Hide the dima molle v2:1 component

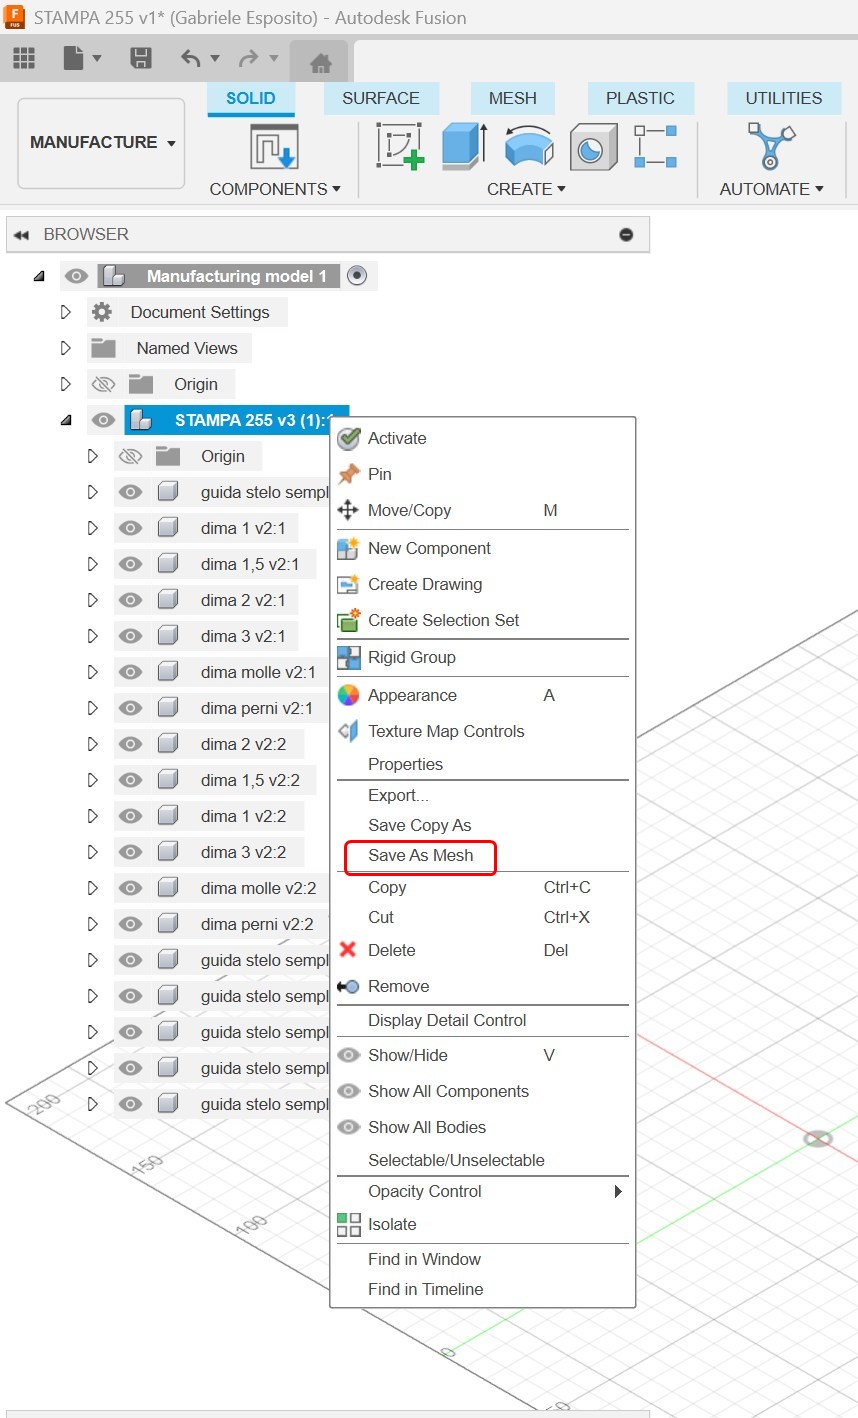130,671
